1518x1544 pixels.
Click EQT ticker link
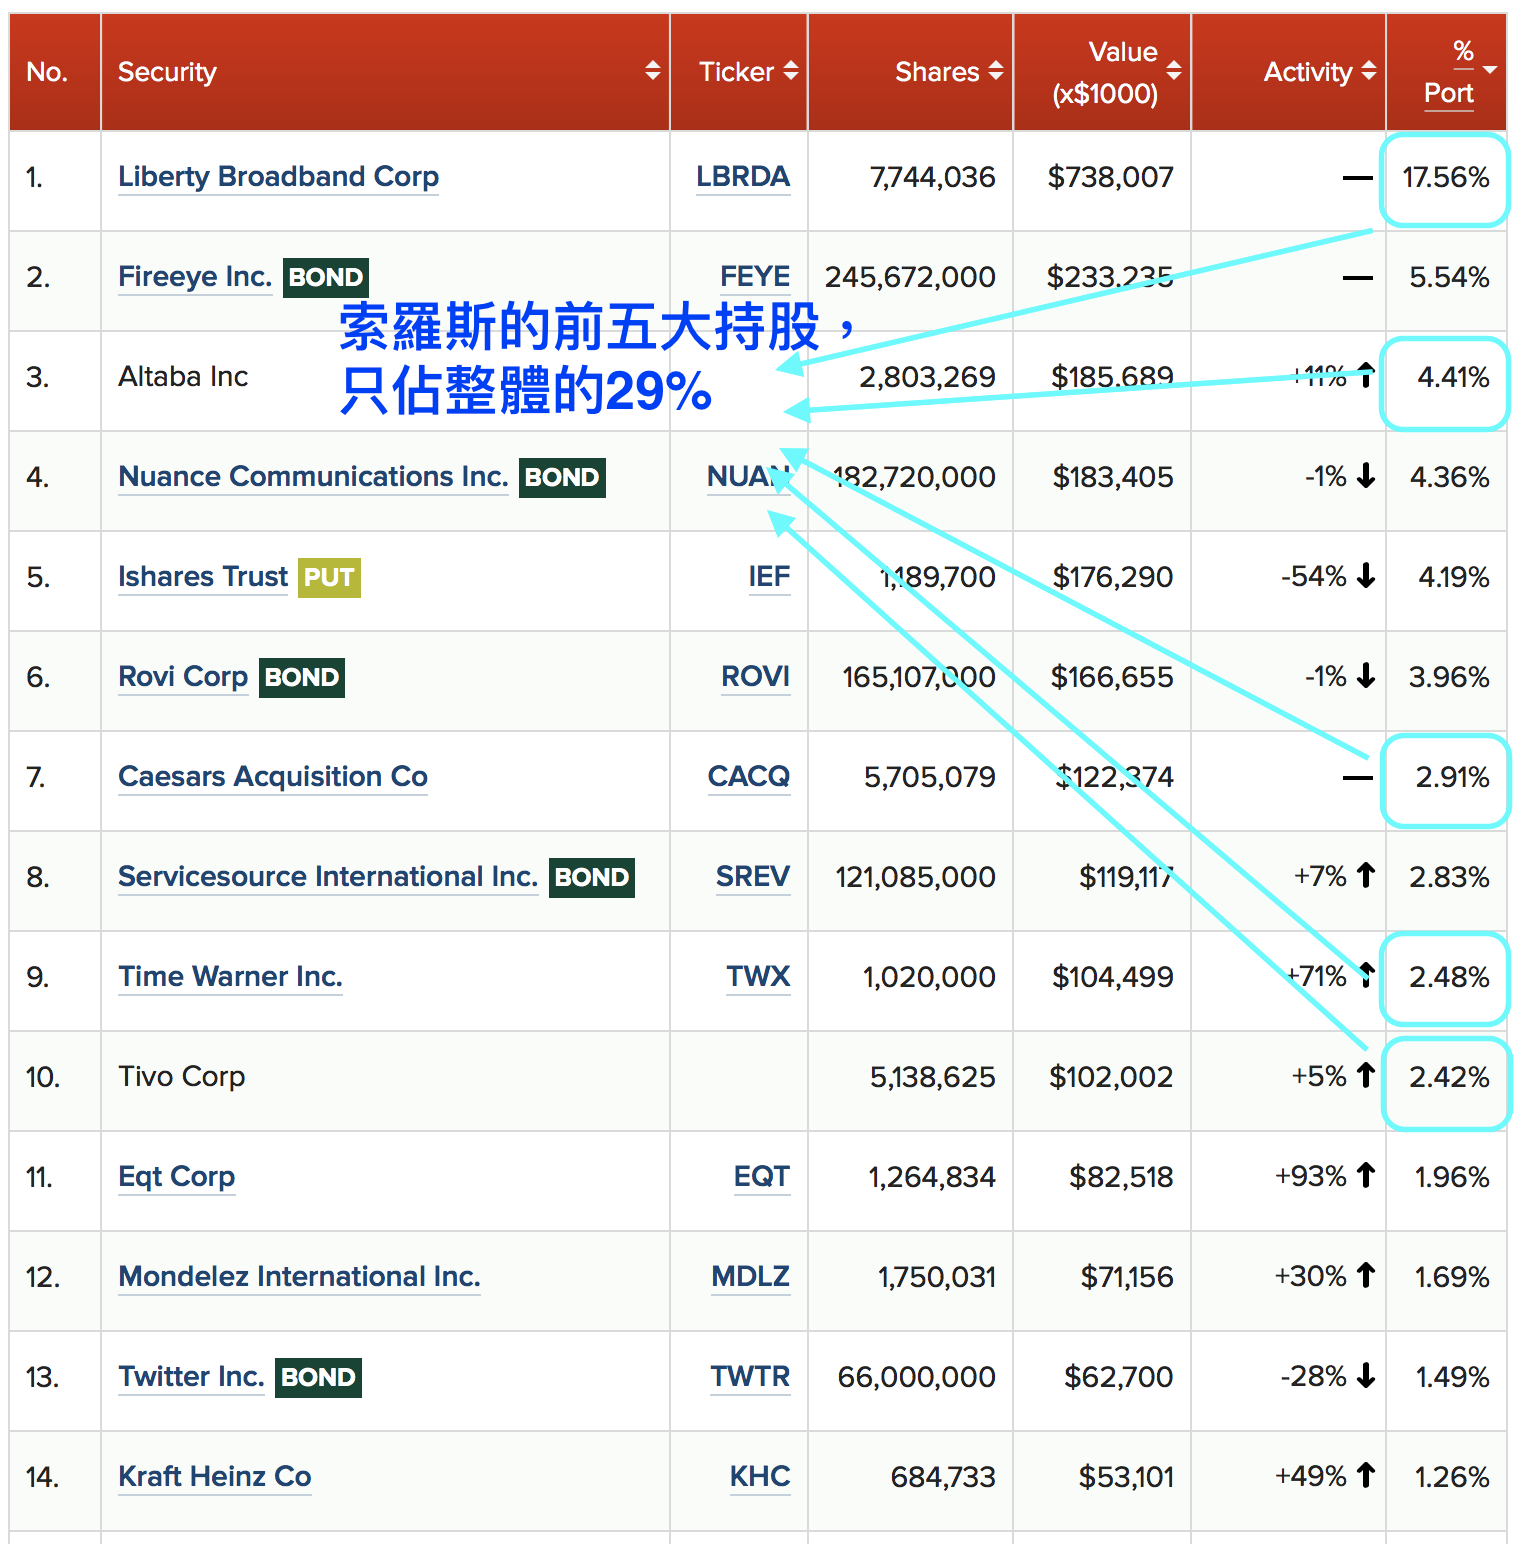click(x=762, y=1177)
